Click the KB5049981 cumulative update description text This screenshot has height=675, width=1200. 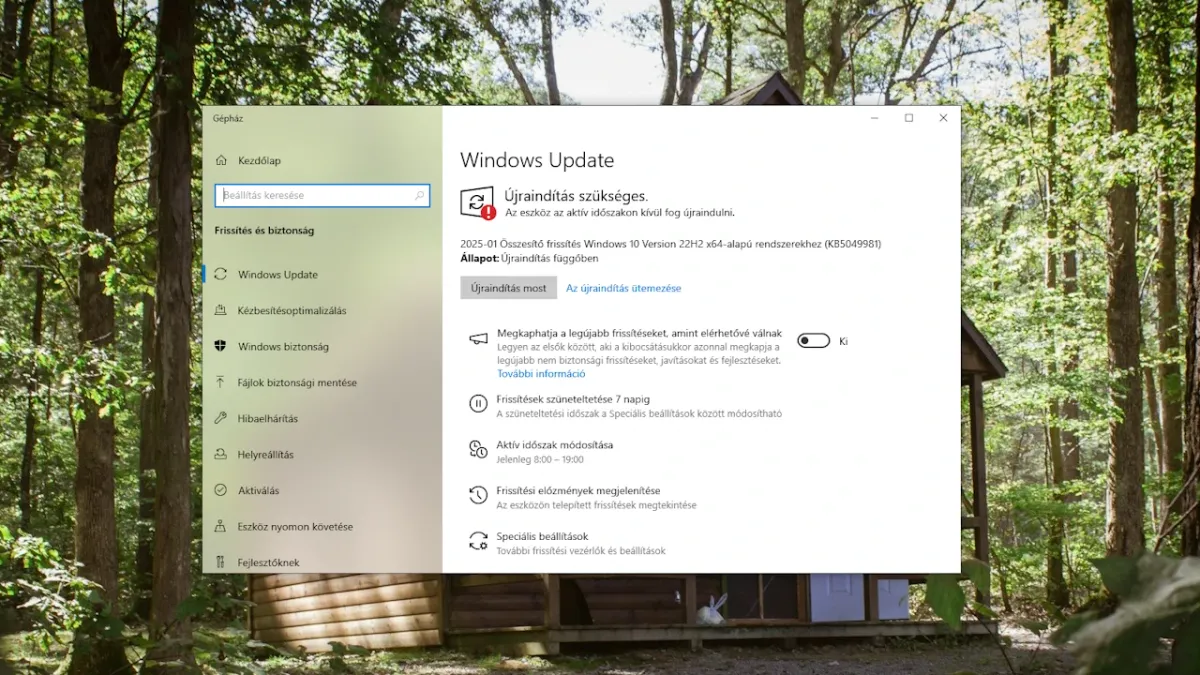[x=670, y=244]
